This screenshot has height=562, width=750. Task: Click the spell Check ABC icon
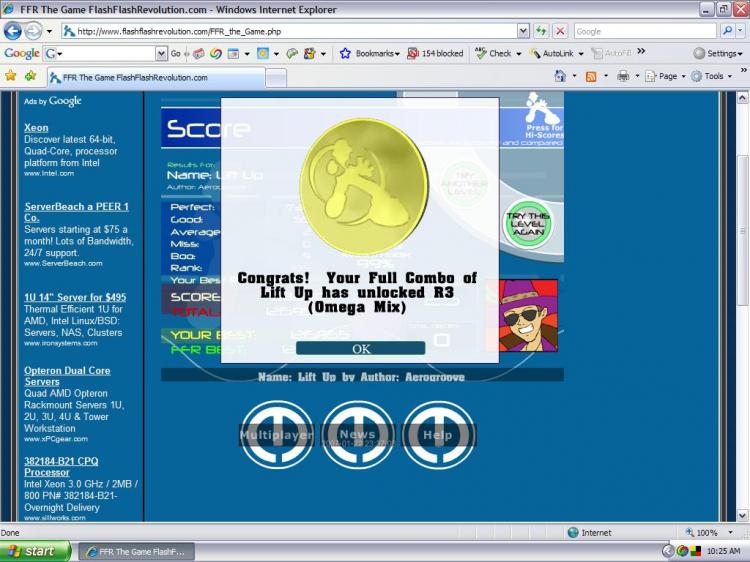coord(481,53)
